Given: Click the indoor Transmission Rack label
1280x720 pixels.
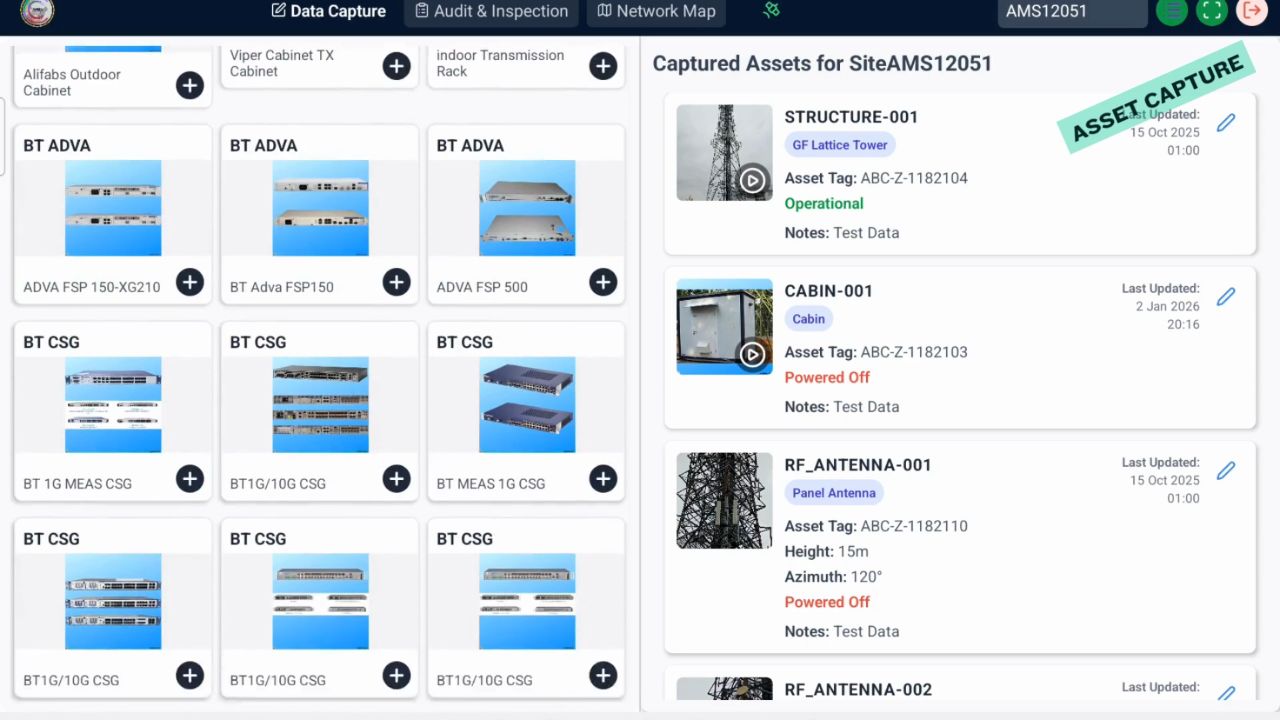Looking at the screenshot, I should [500, 63].
